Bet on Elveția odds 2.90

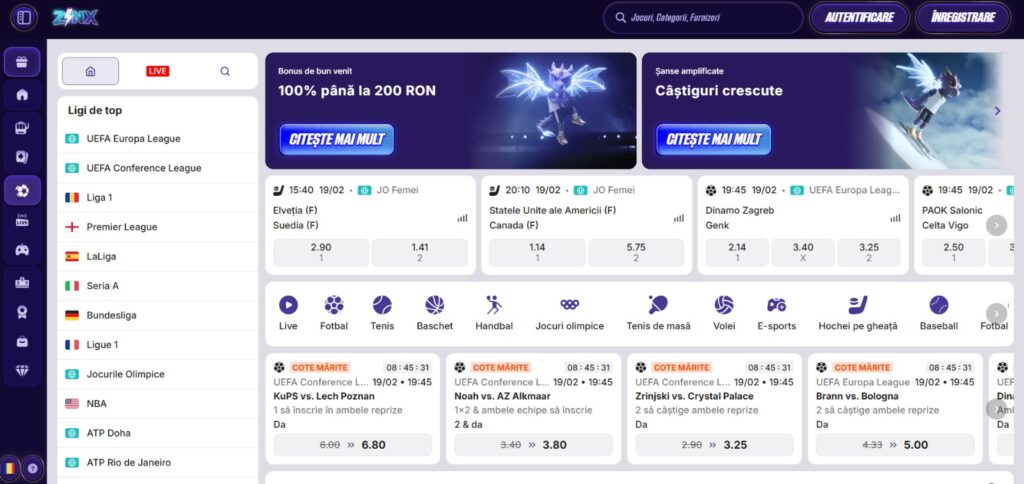[x=320, y=252]
